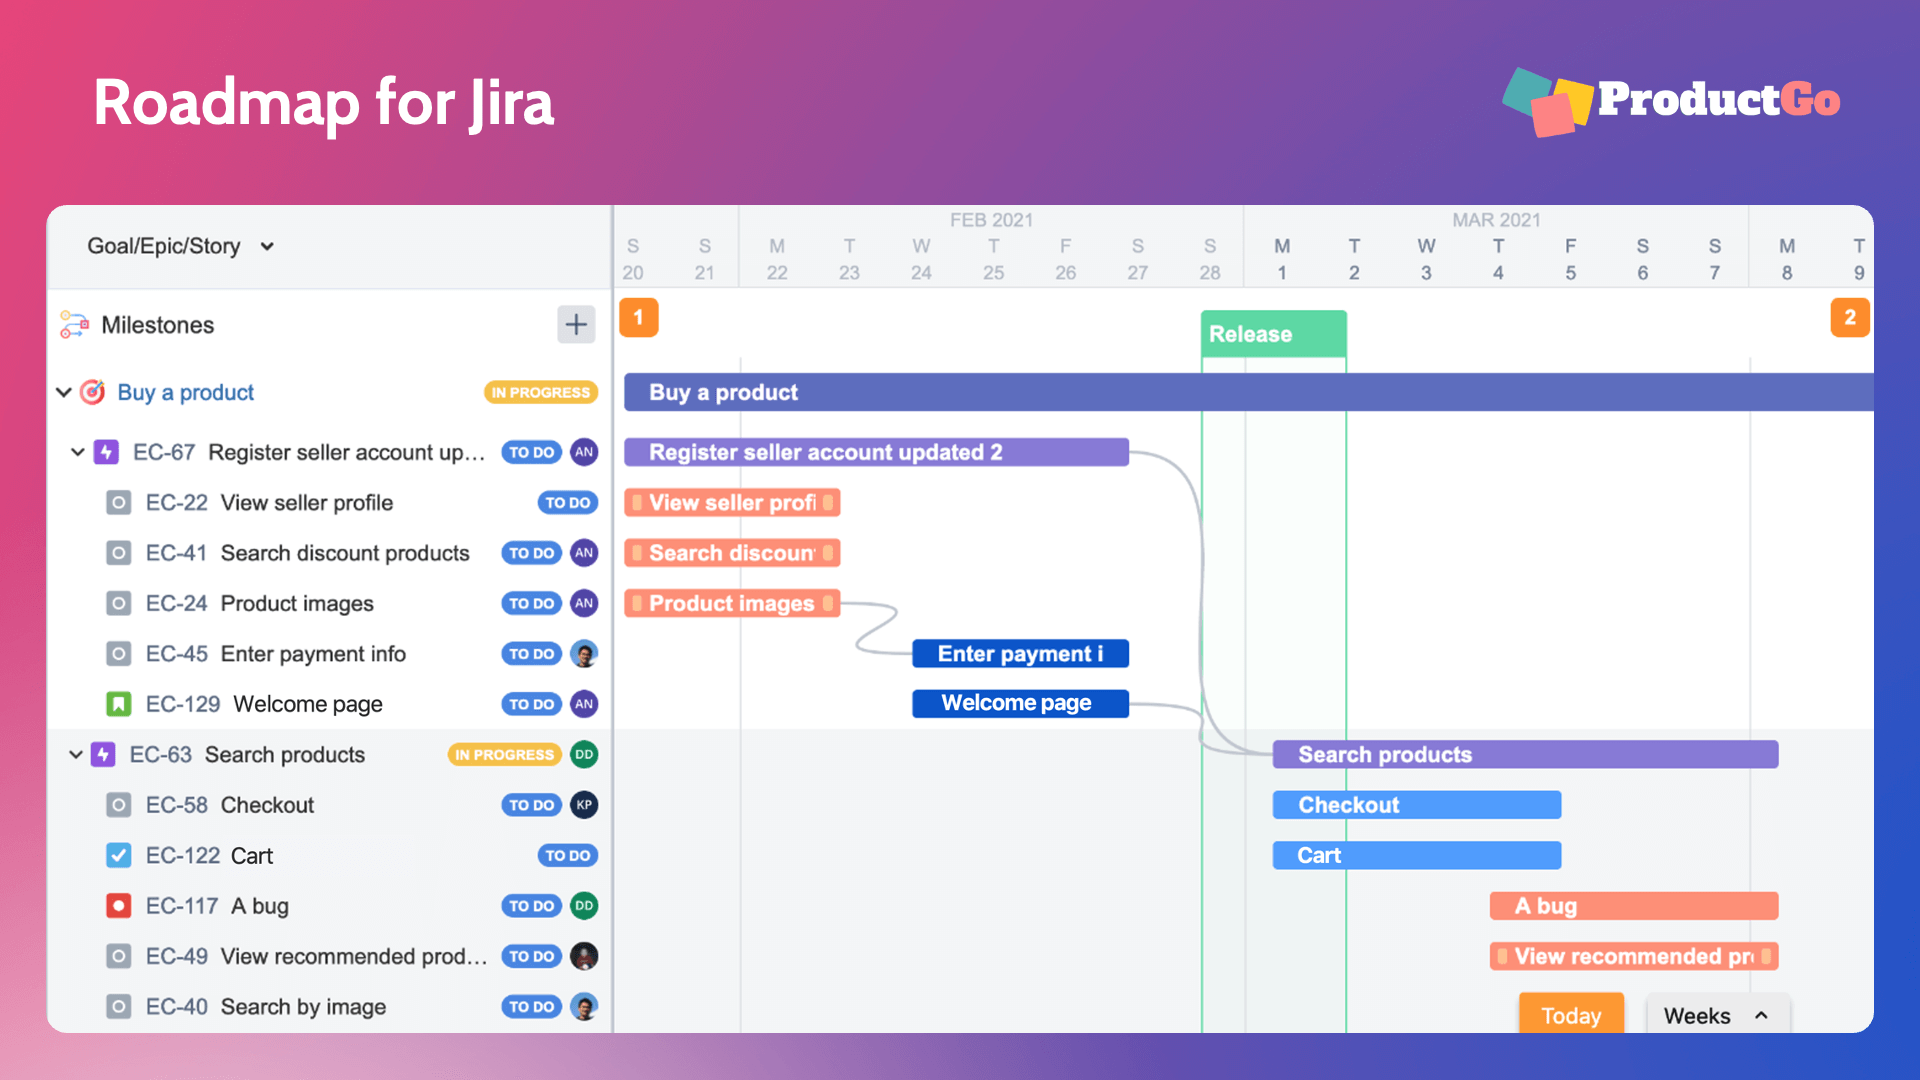Click the EC-122 Cart task checkbox icon

(x=118, y=855)
